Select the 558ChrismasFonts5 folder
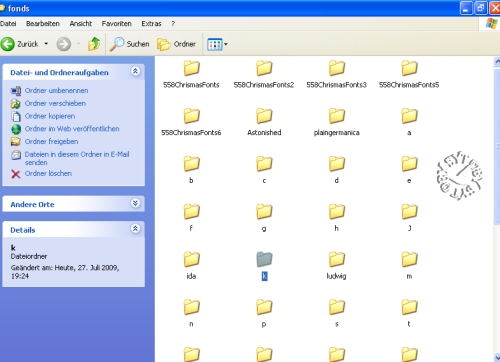 click(x=409, y=74)
